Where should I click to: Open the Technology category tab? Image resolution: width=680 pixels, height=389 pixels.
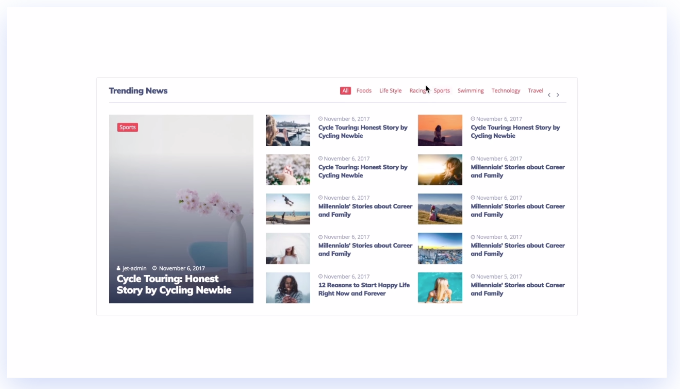click(x=506, y=91)
